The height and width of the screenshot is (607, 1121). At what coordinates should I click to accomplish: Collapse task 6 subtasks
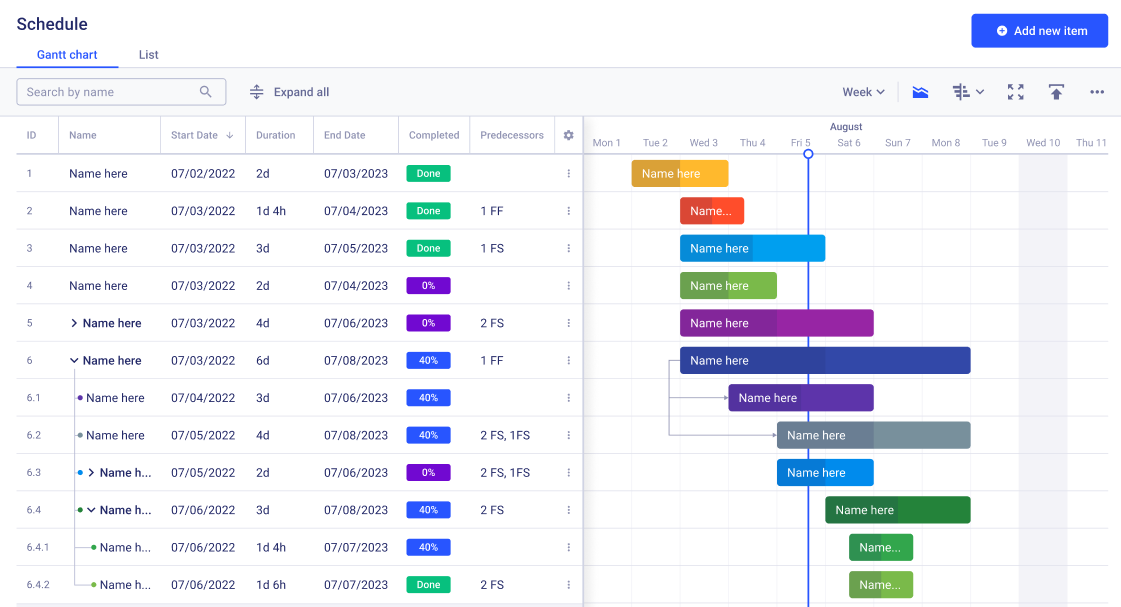click(x=73, y=360)
